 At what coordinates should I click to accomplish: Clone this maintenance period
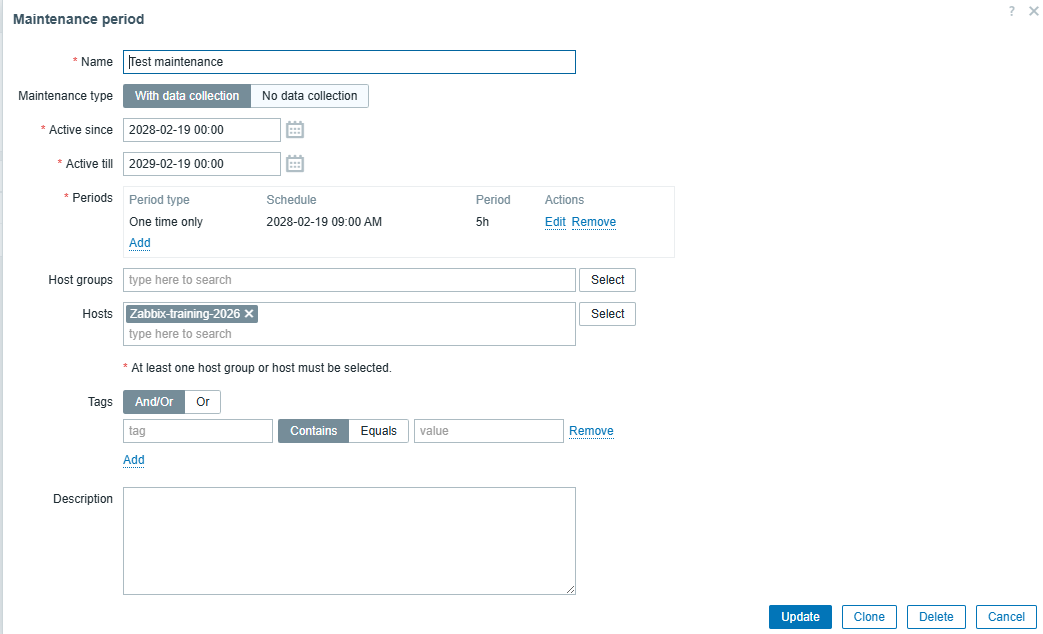tap(869, 617)
